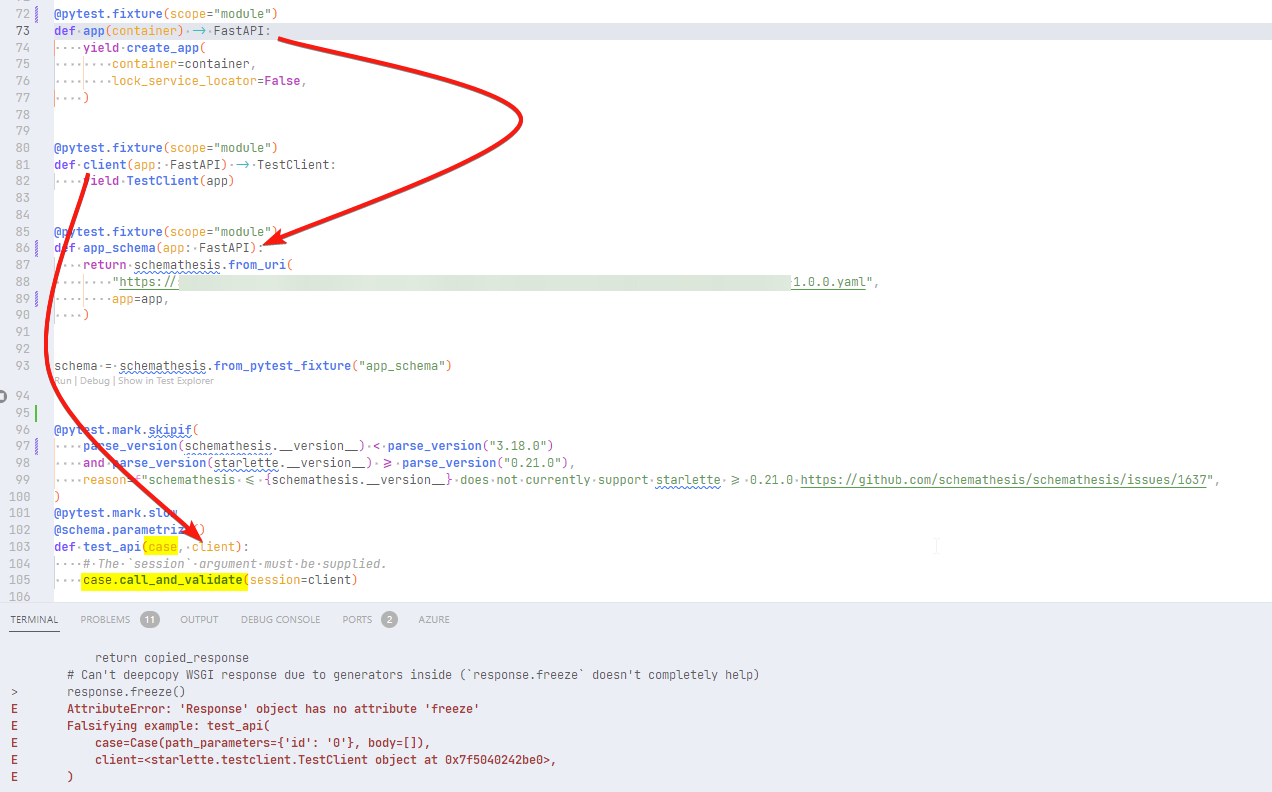
Task: Switch to the OUTPUT panel tab
Action: click(x=198, y=619)
